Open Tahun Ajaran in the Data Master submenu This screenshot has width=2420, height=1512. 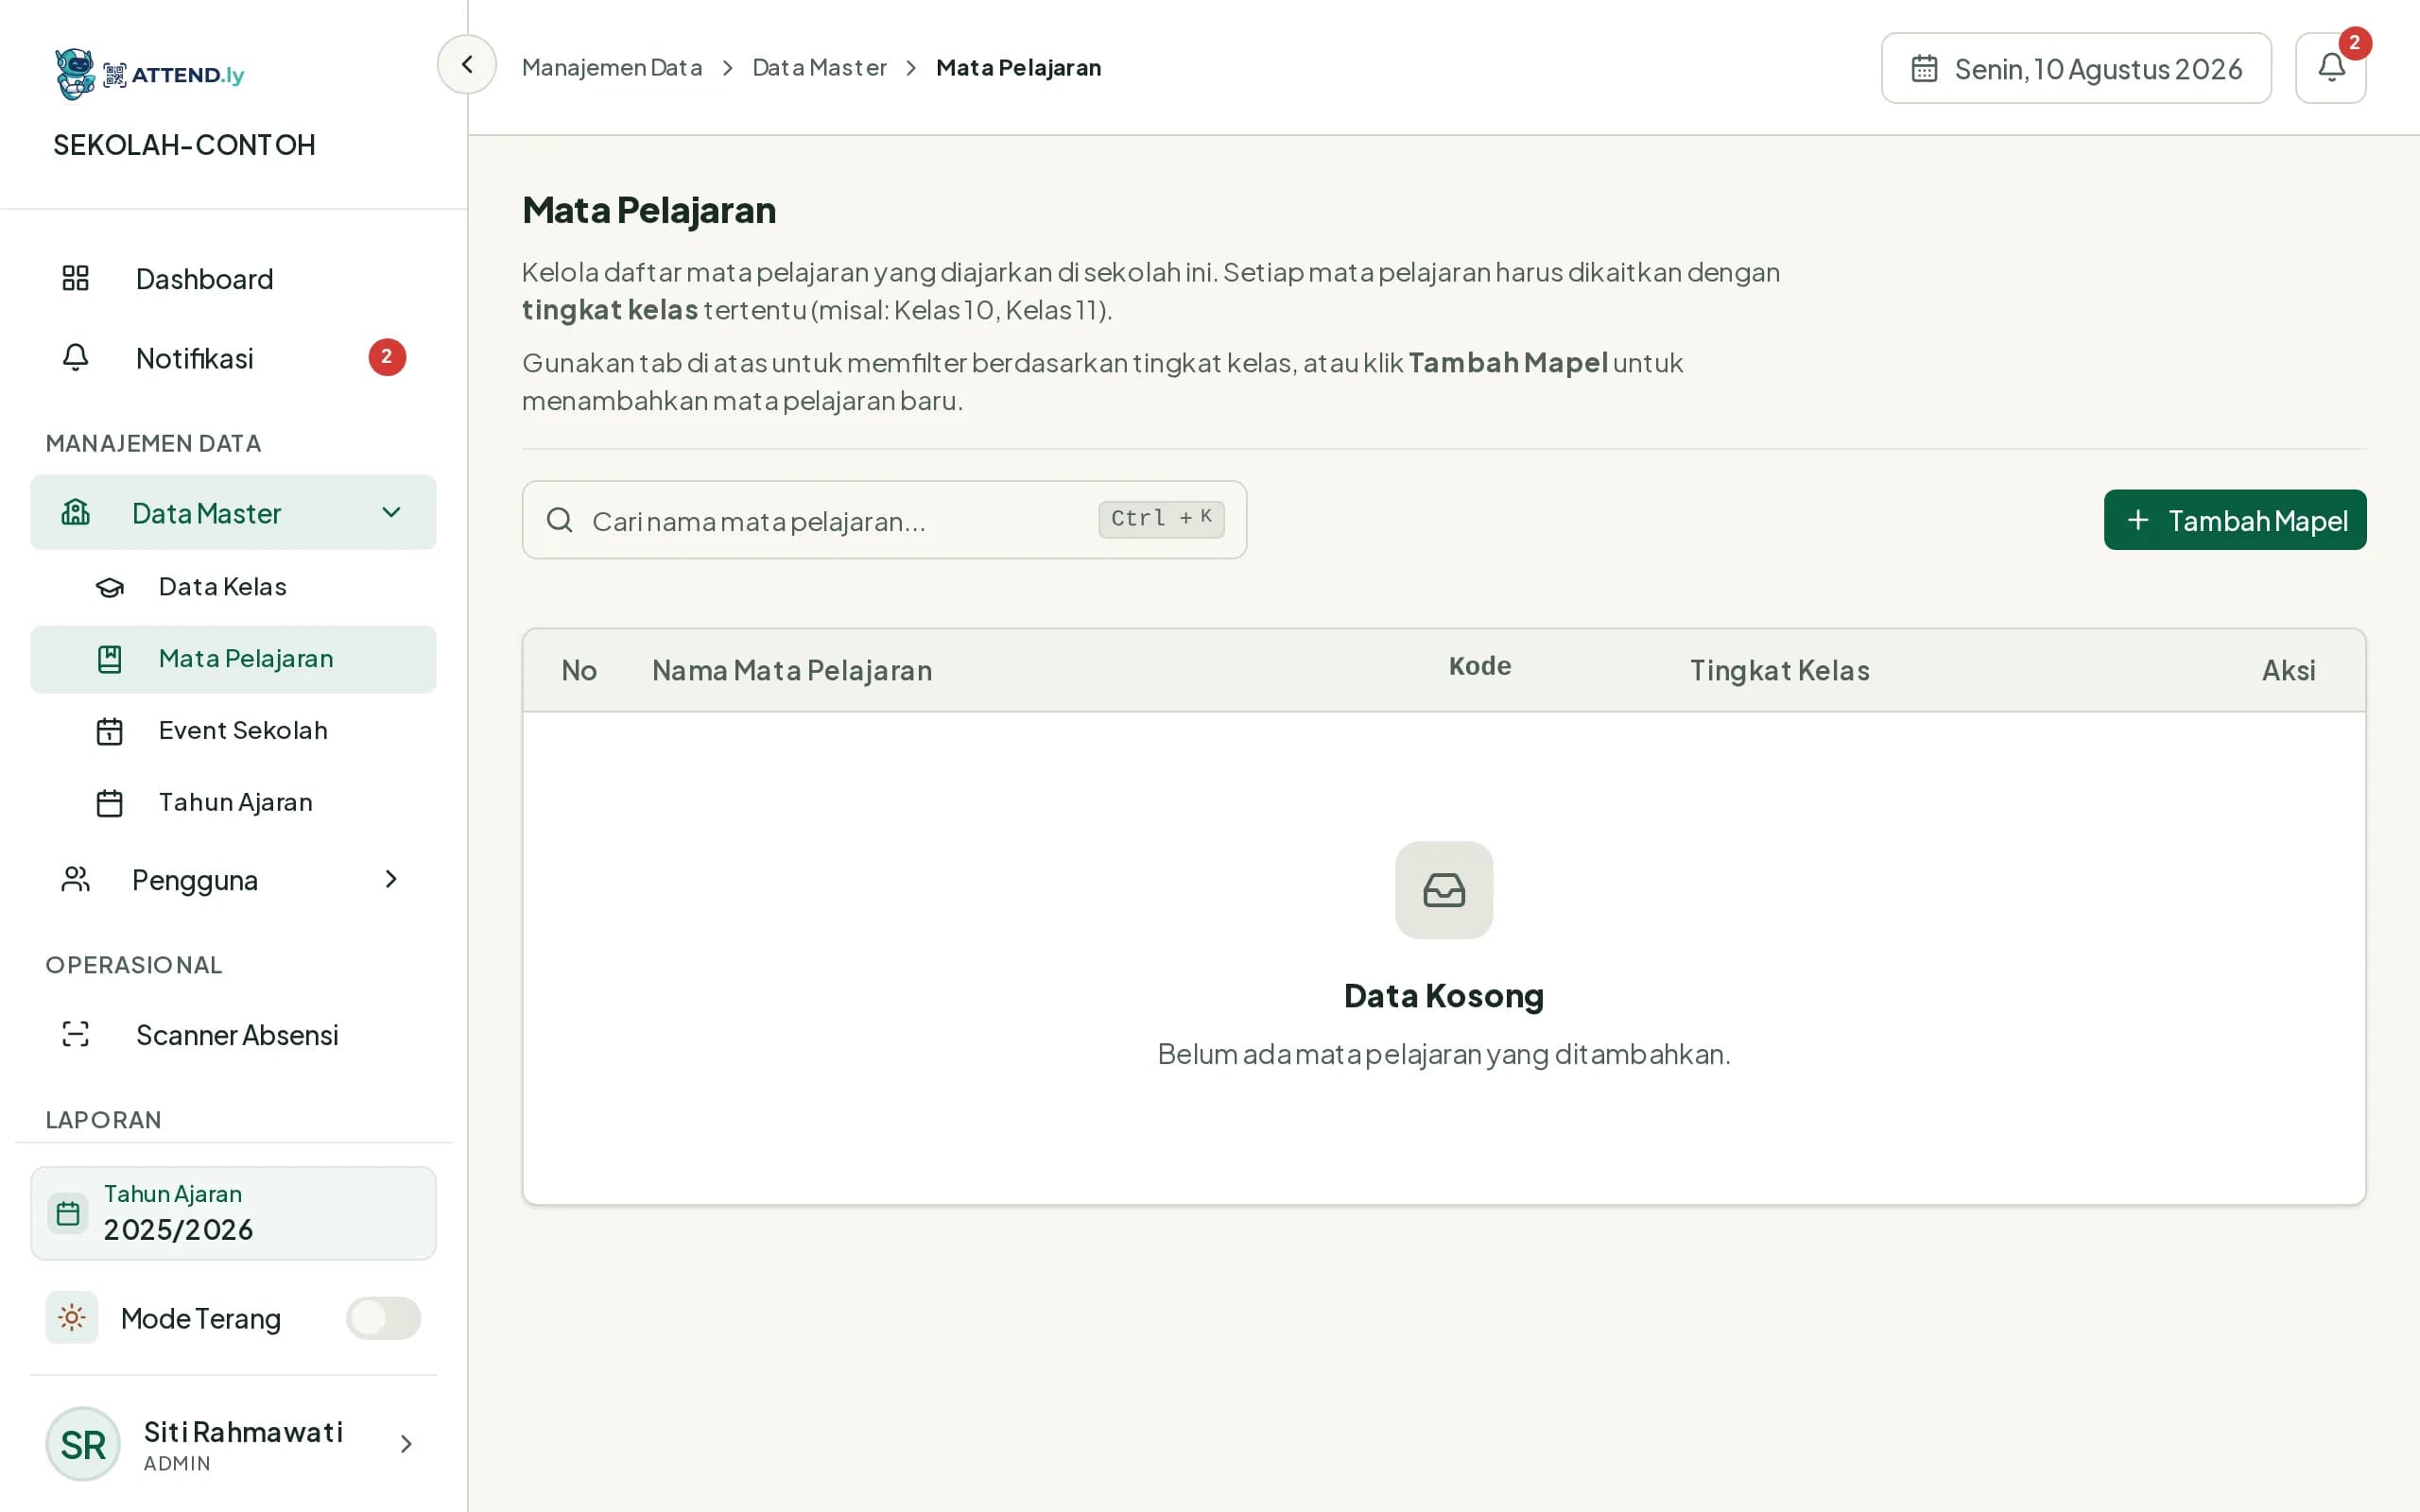233,803
